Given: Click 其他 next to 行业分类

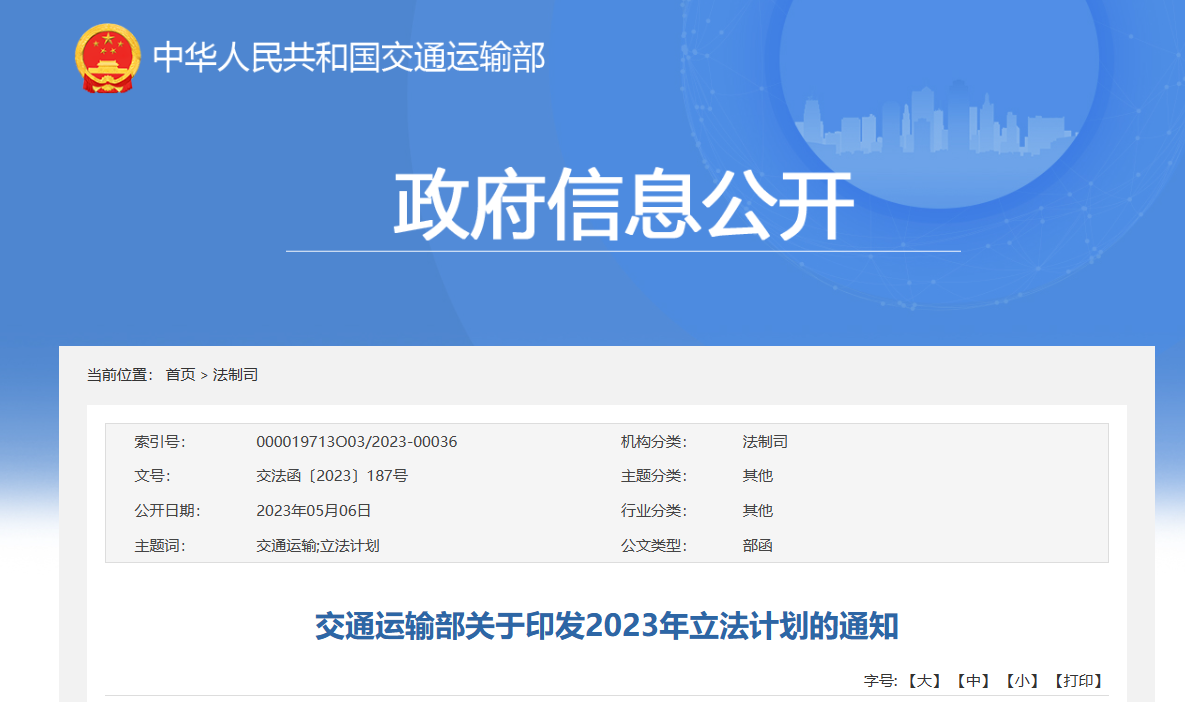Looking at the screenshot, I should coord(757,510).
